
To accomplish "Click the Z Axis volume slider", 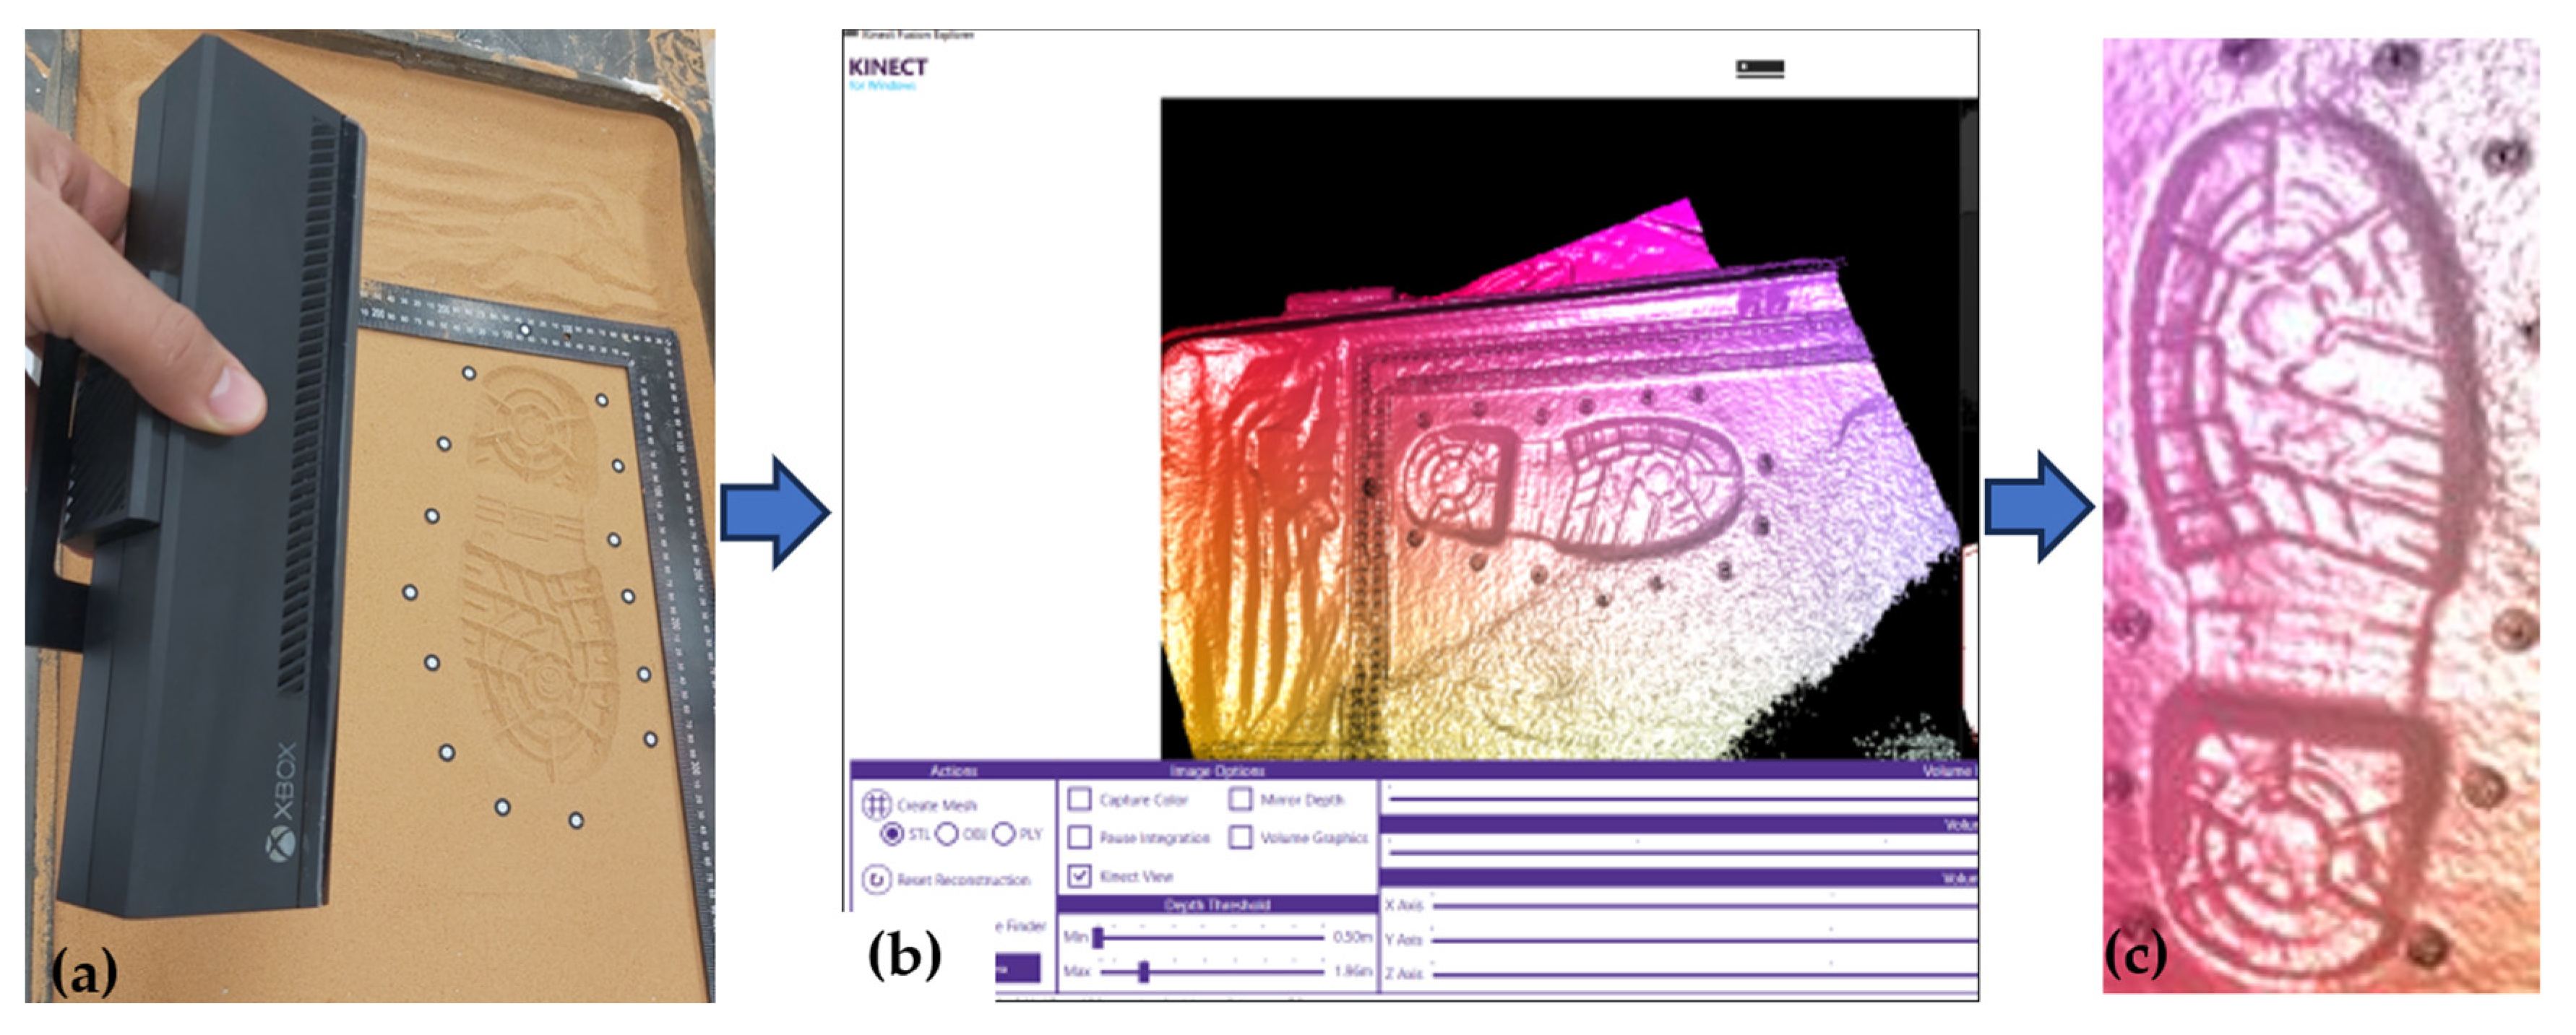I will click(x=1700, y=974).
